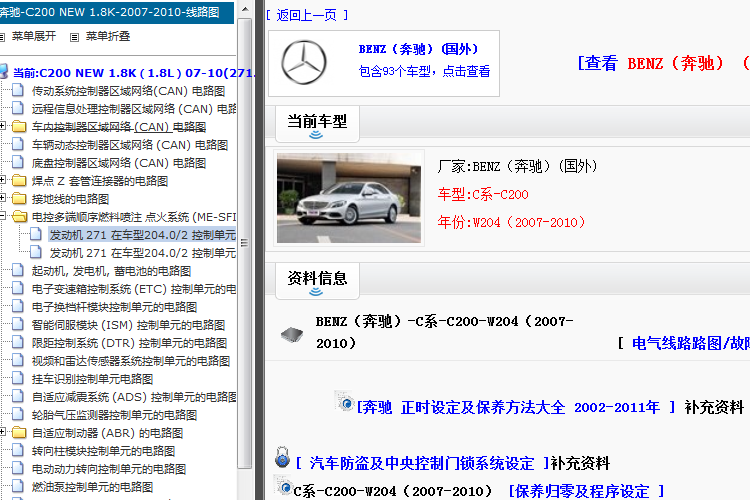Open 远程信息处理控制器区域网络 (CAN) 电路图
The width and height of the screenshot is (750, 500).
pos(134,109)
